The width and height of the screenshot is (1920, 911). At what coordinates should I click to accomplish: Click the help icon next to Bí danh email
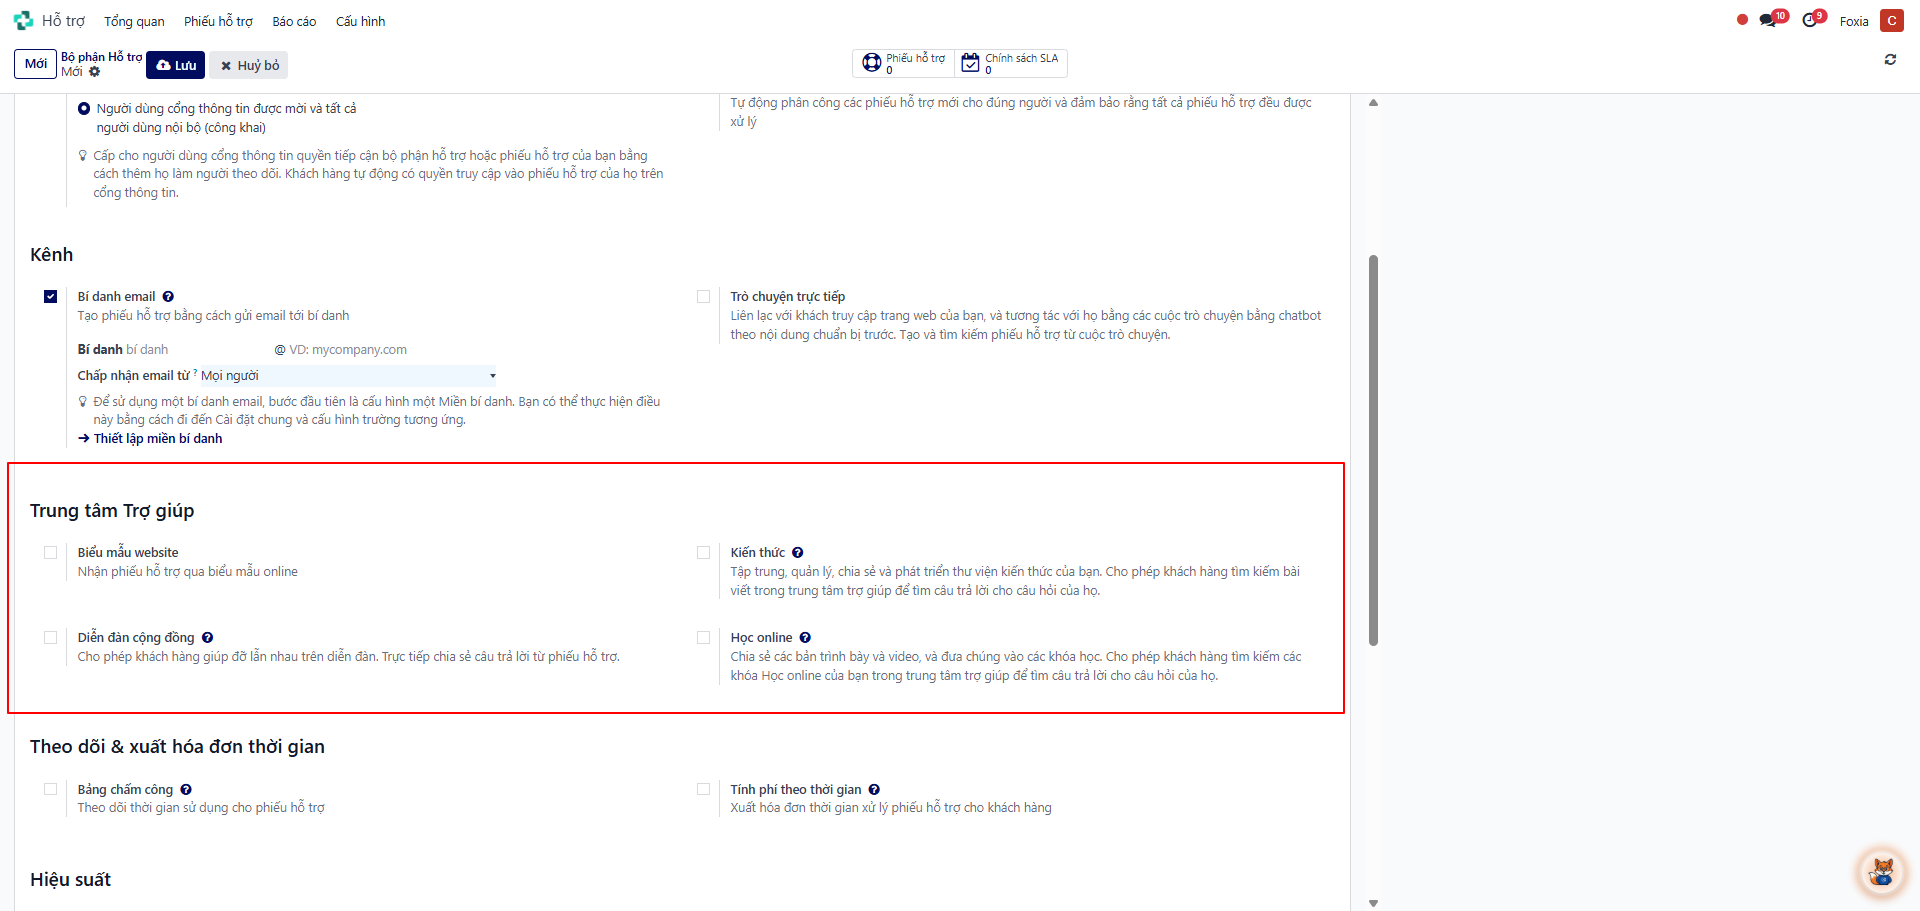click(168, 297)
